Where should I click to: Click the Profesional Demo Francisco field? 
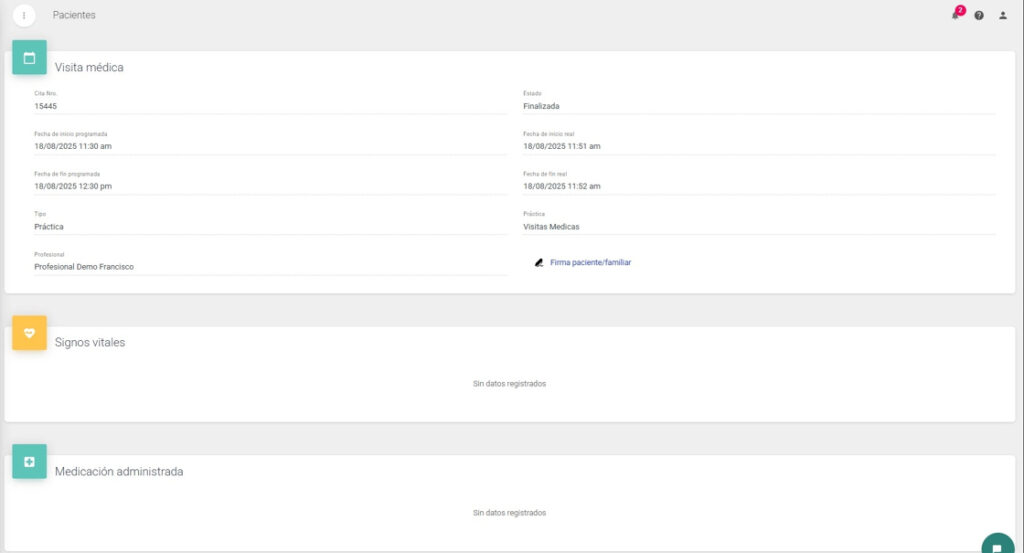pyautogui.click(x=270, y=267)
